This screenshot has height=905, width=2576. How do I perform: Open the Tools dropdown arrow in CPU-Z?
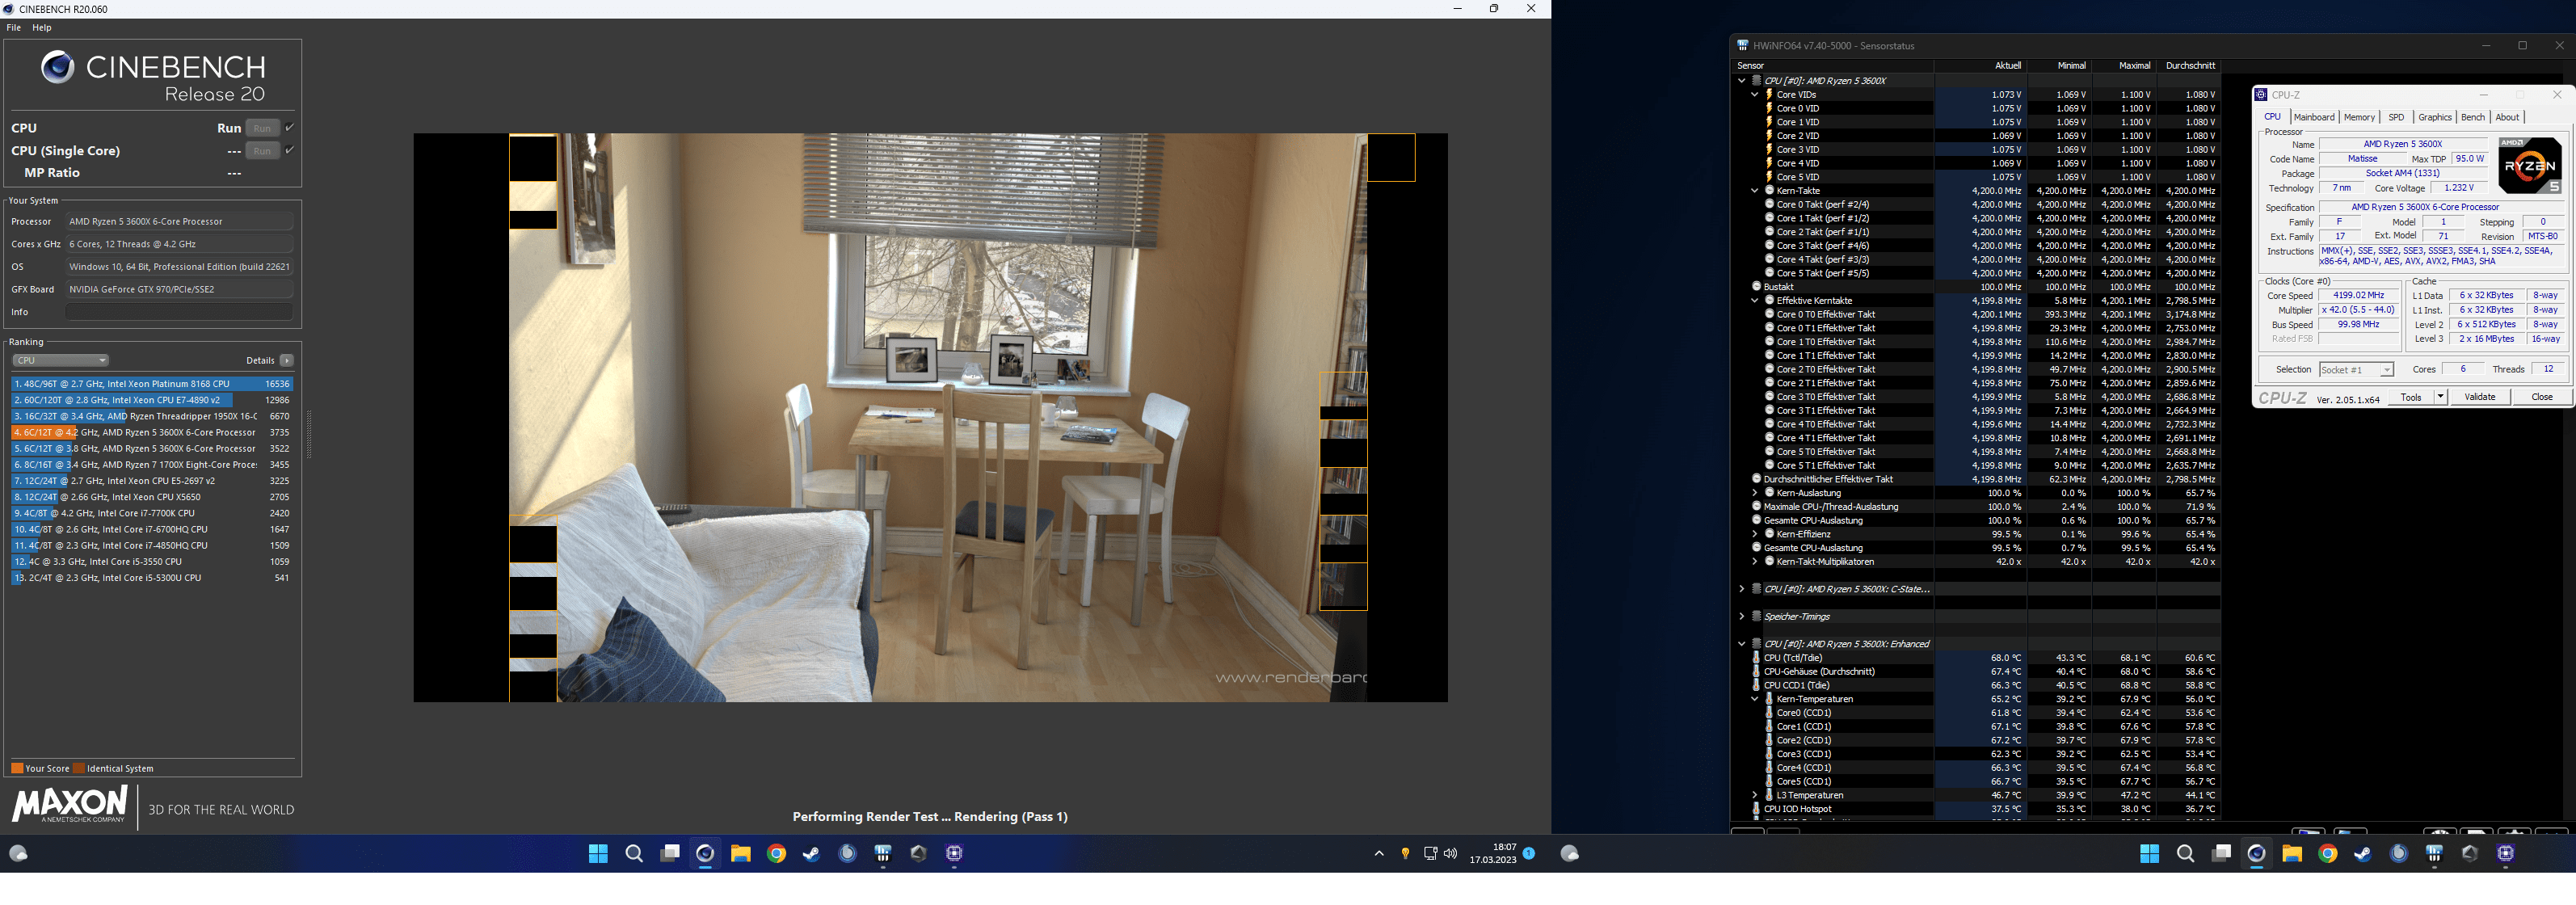coord(2440,397)
